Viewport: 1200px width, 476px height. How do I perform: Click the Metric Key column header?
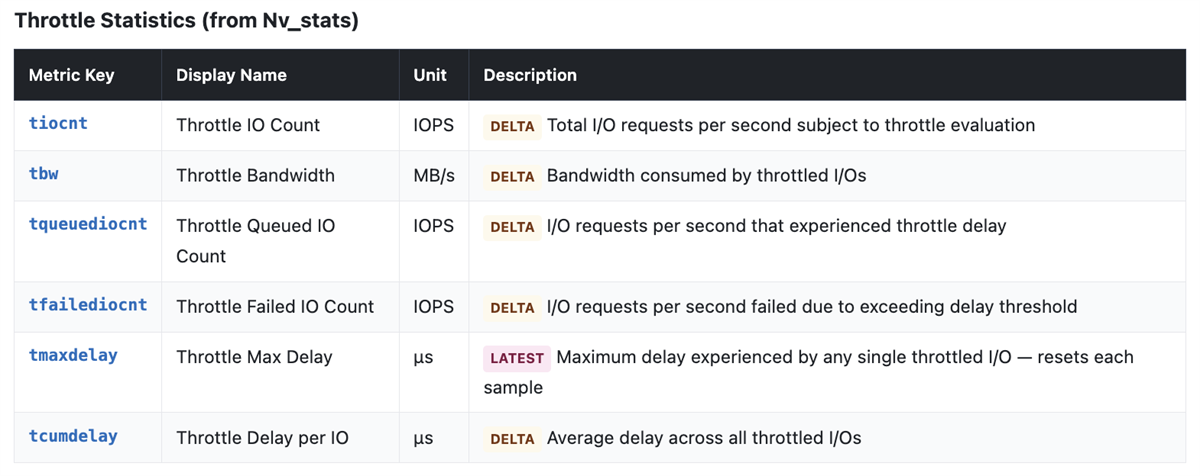[72, 75]
